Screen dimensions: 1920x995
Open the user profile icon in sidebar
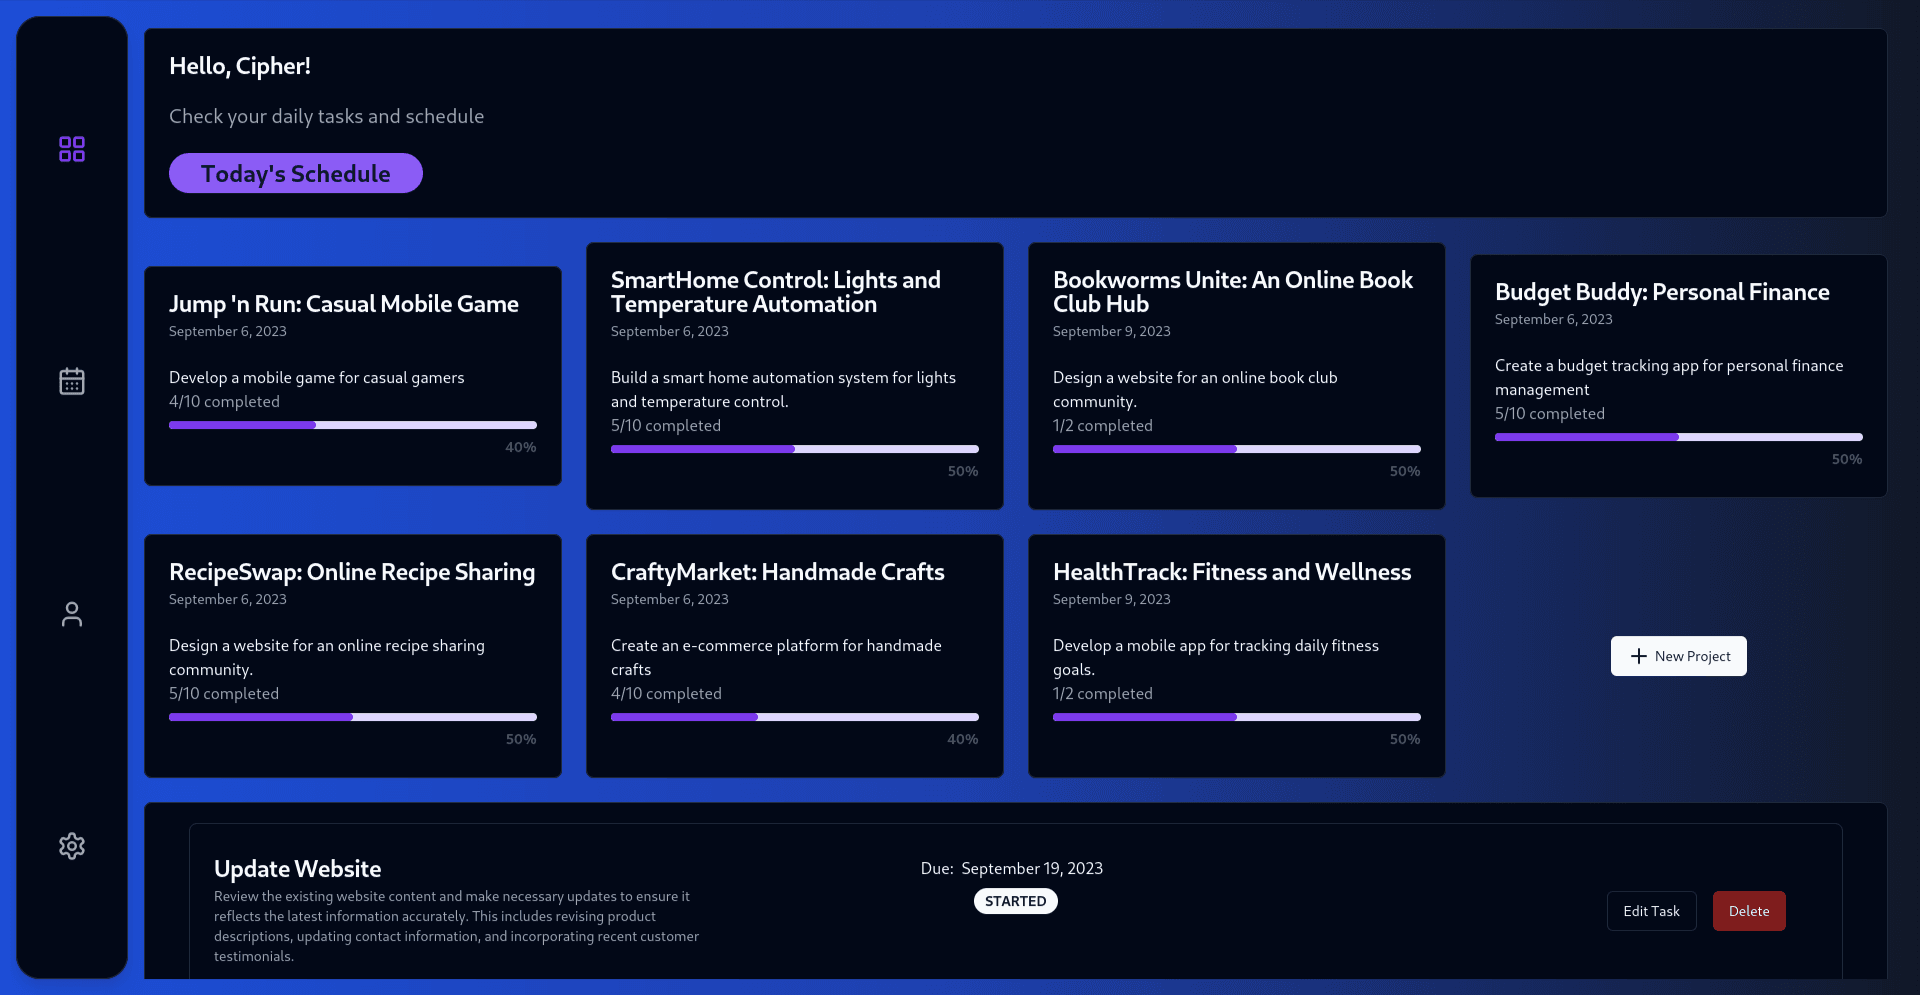(72, 614)
